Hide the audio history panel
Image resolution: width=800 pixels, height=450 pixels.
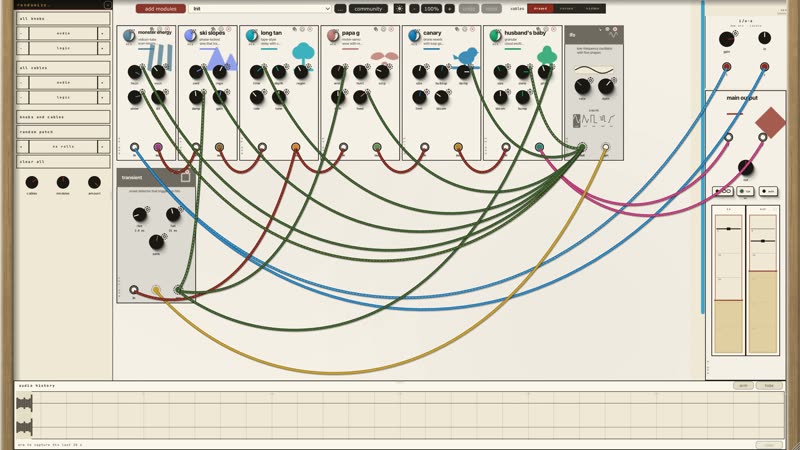pyautogui.click(x=769, y=386)
